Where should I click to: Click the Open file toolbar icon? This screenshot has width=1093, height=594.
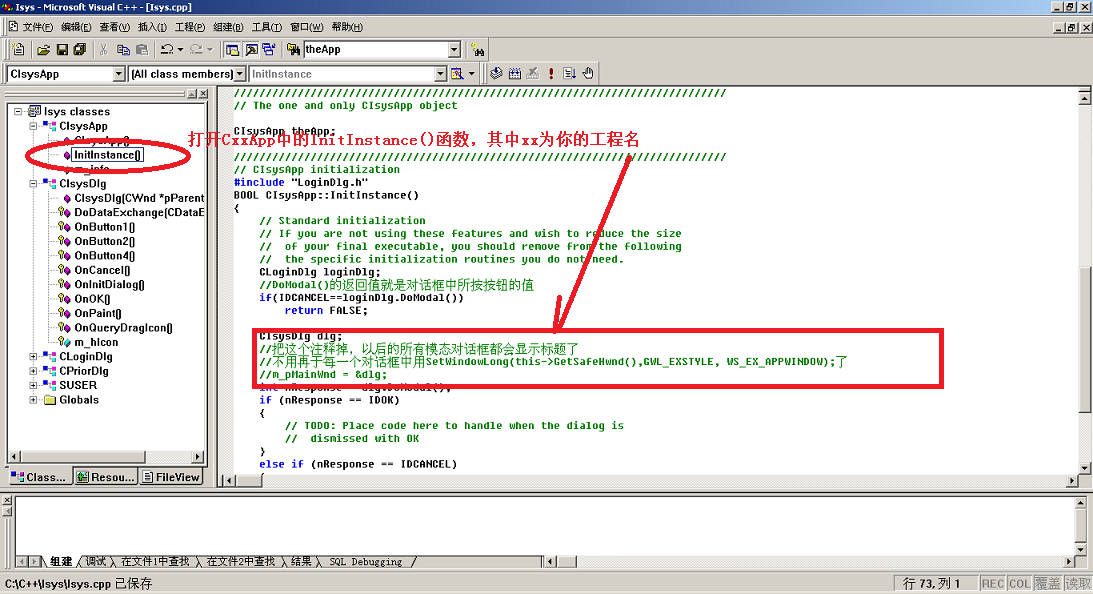(43, 49)
